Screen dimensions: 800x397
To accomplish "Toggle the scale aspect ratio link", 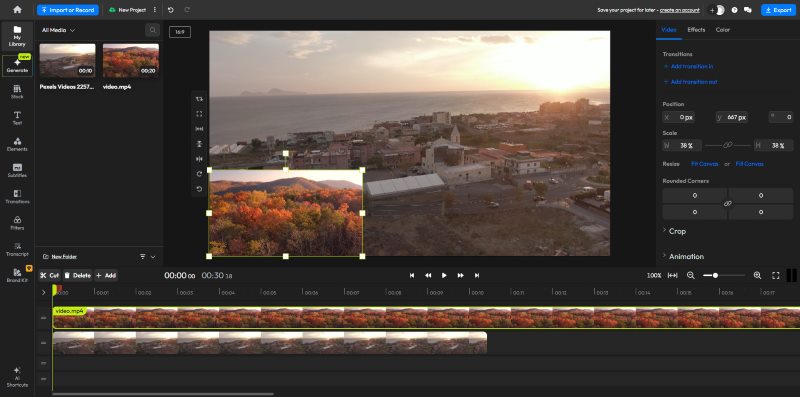I will point(728,145).
